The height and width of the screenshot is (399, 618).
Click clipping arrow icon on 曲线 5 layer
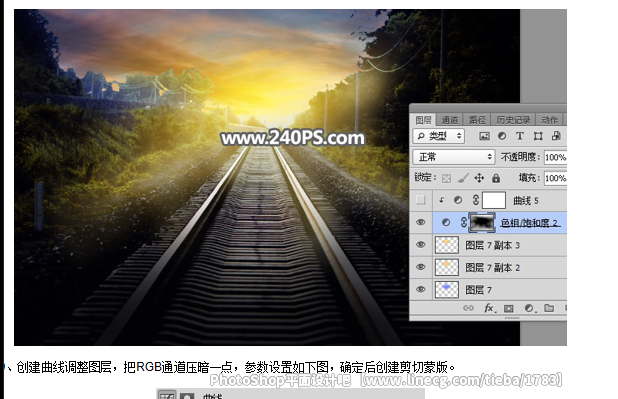[441, 200]
